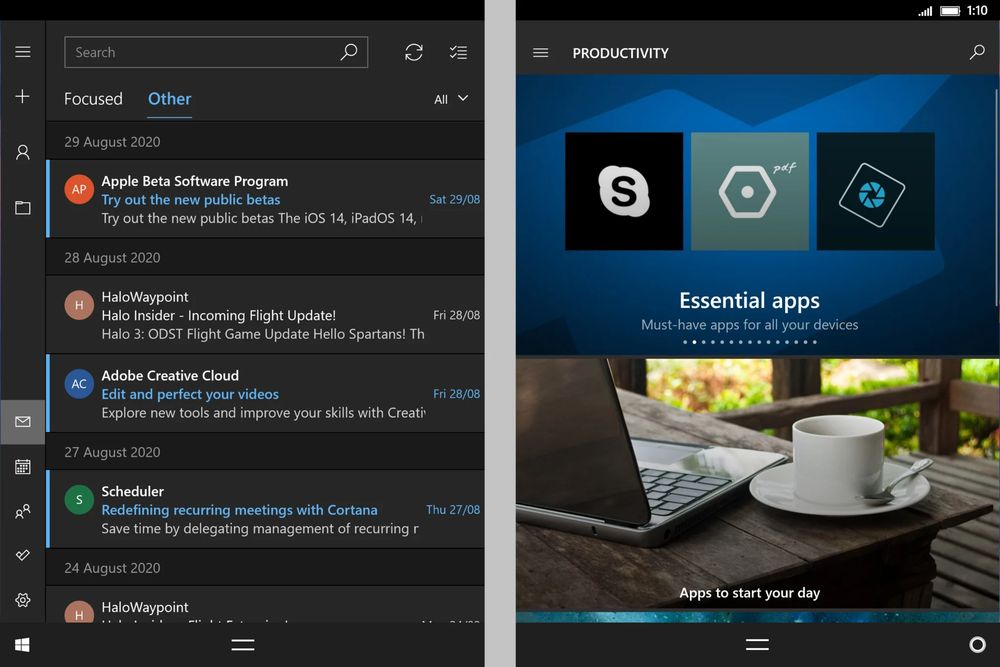The image size is (1000, 667).
Task: Open the folders icon in Mail sidebar
Action: pyautogui.click(x=22, y=208)
